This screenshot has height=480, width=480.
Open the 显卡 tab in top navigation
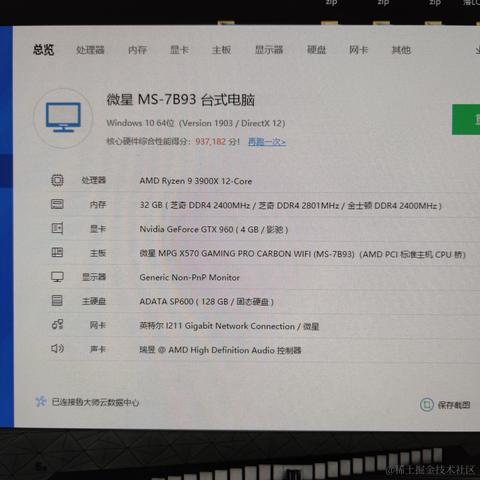[179, 50]
